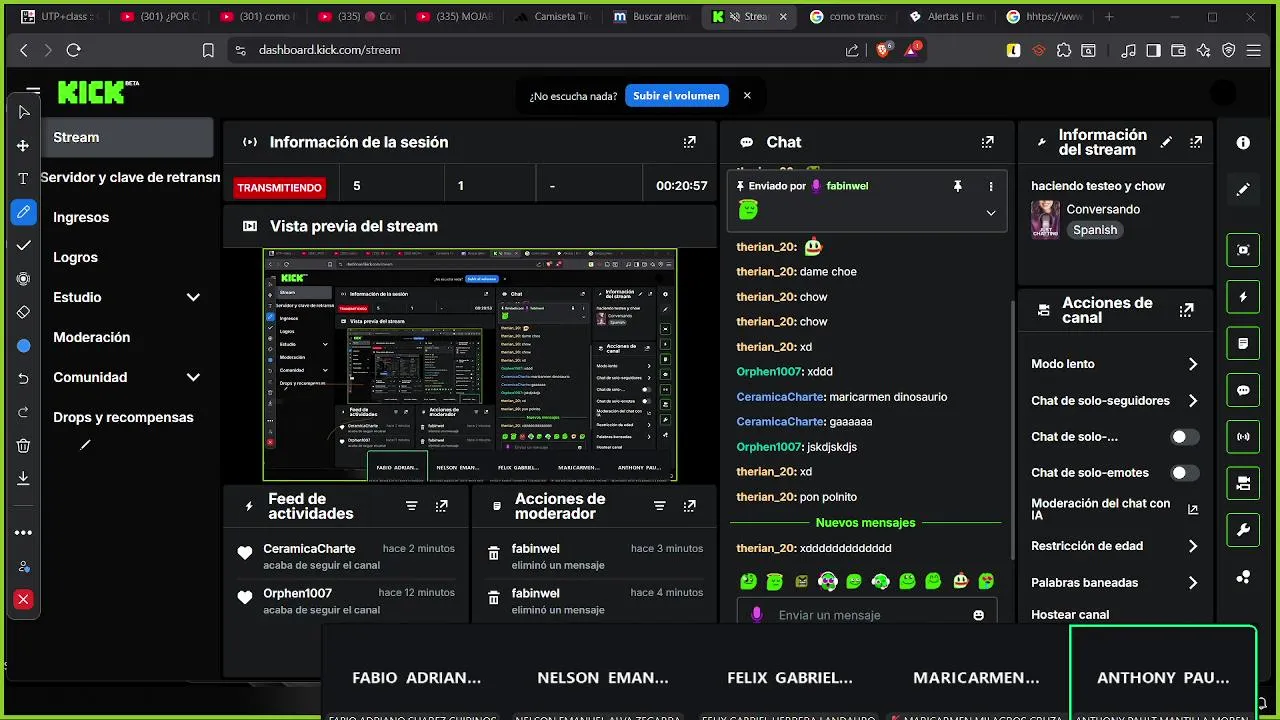Open Ingresos in the sidebar
This screenshot has height=720, width=1280.
coord(81,217)
